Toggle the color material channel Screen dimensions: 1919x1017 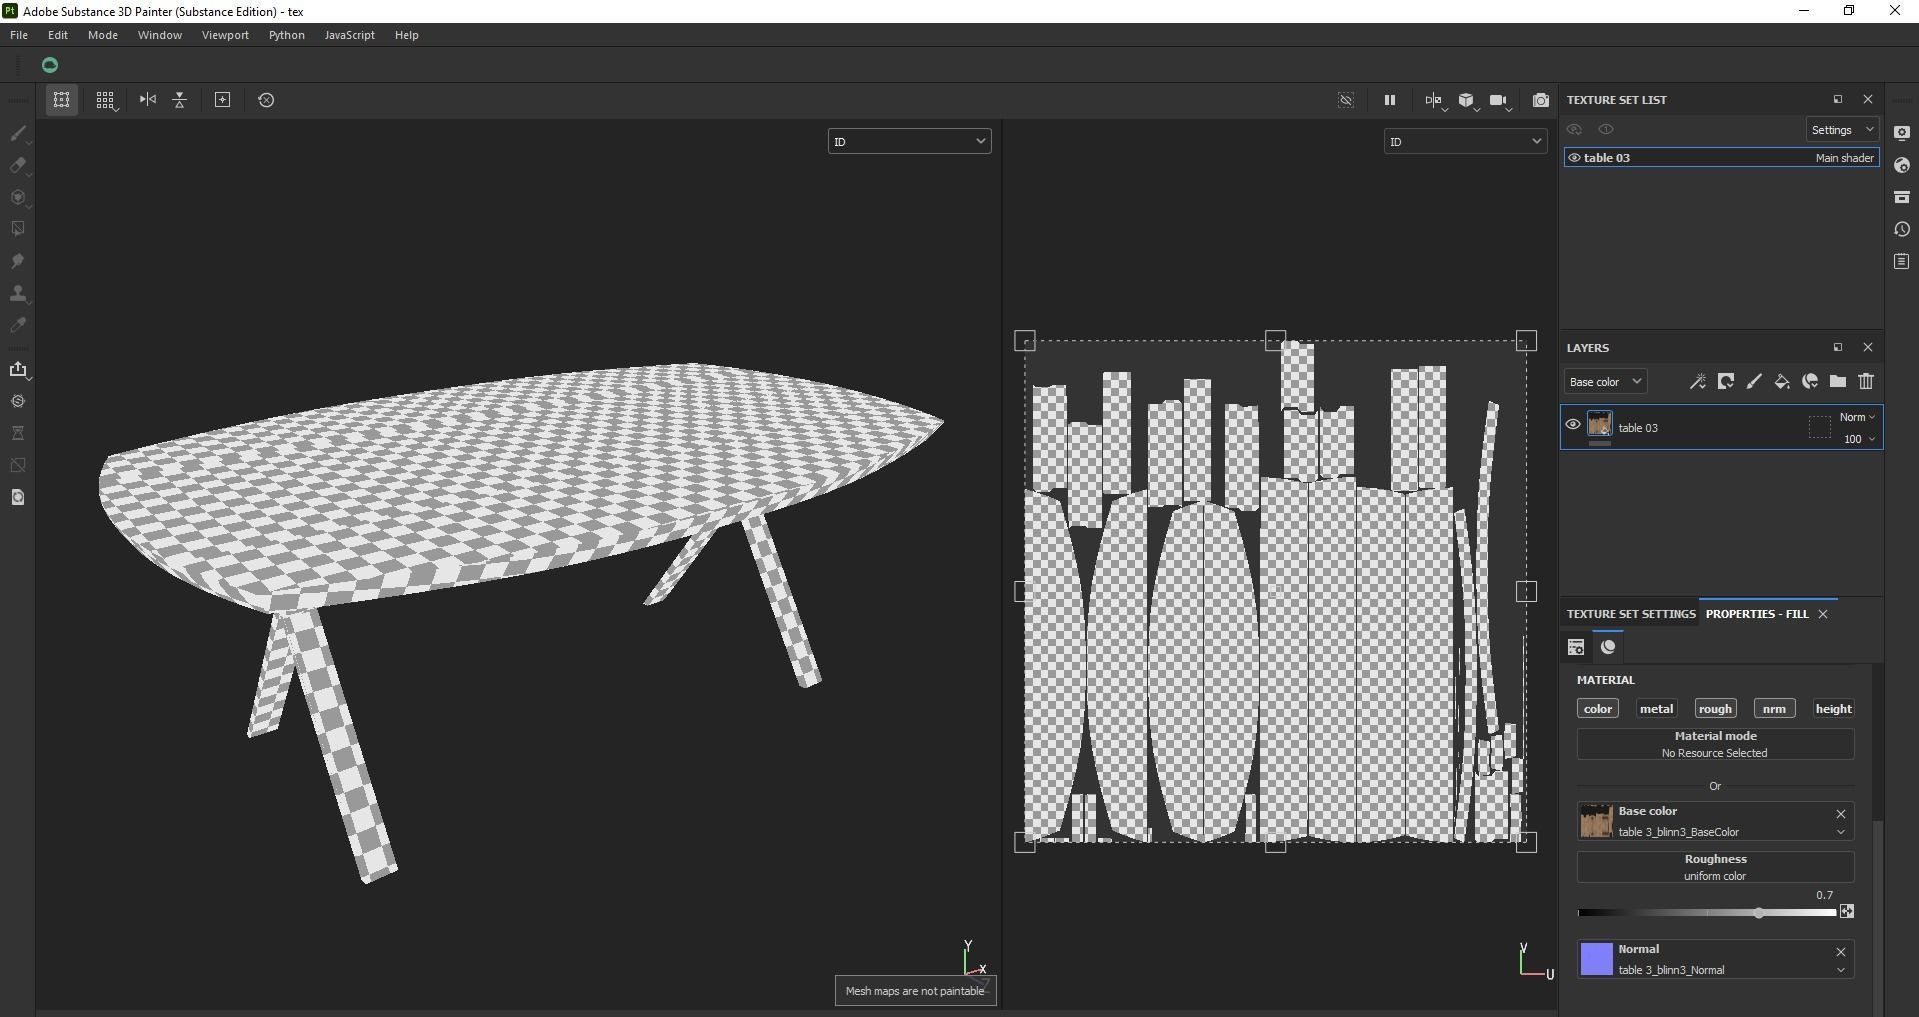pyautogui.click(x=1598, y=709)
